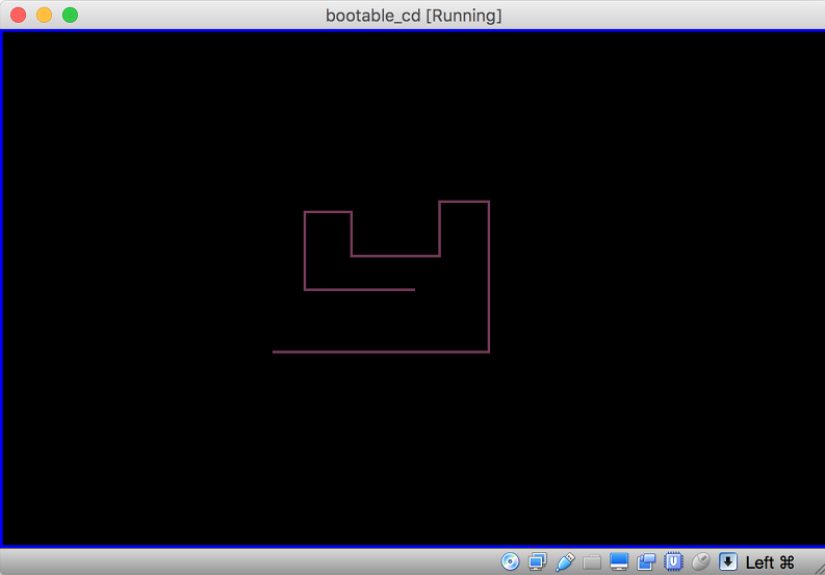Image resolution: width=825 pixels, height=575 pixels.
Task: Click inside the black VM display
Action: 414,288
